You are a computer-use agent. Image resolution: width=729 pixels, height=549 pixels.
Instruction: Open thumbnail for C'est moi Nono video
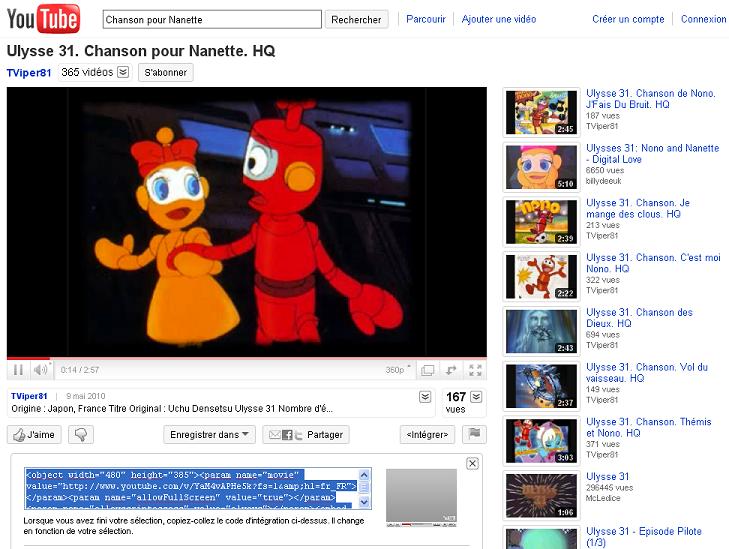541,277
